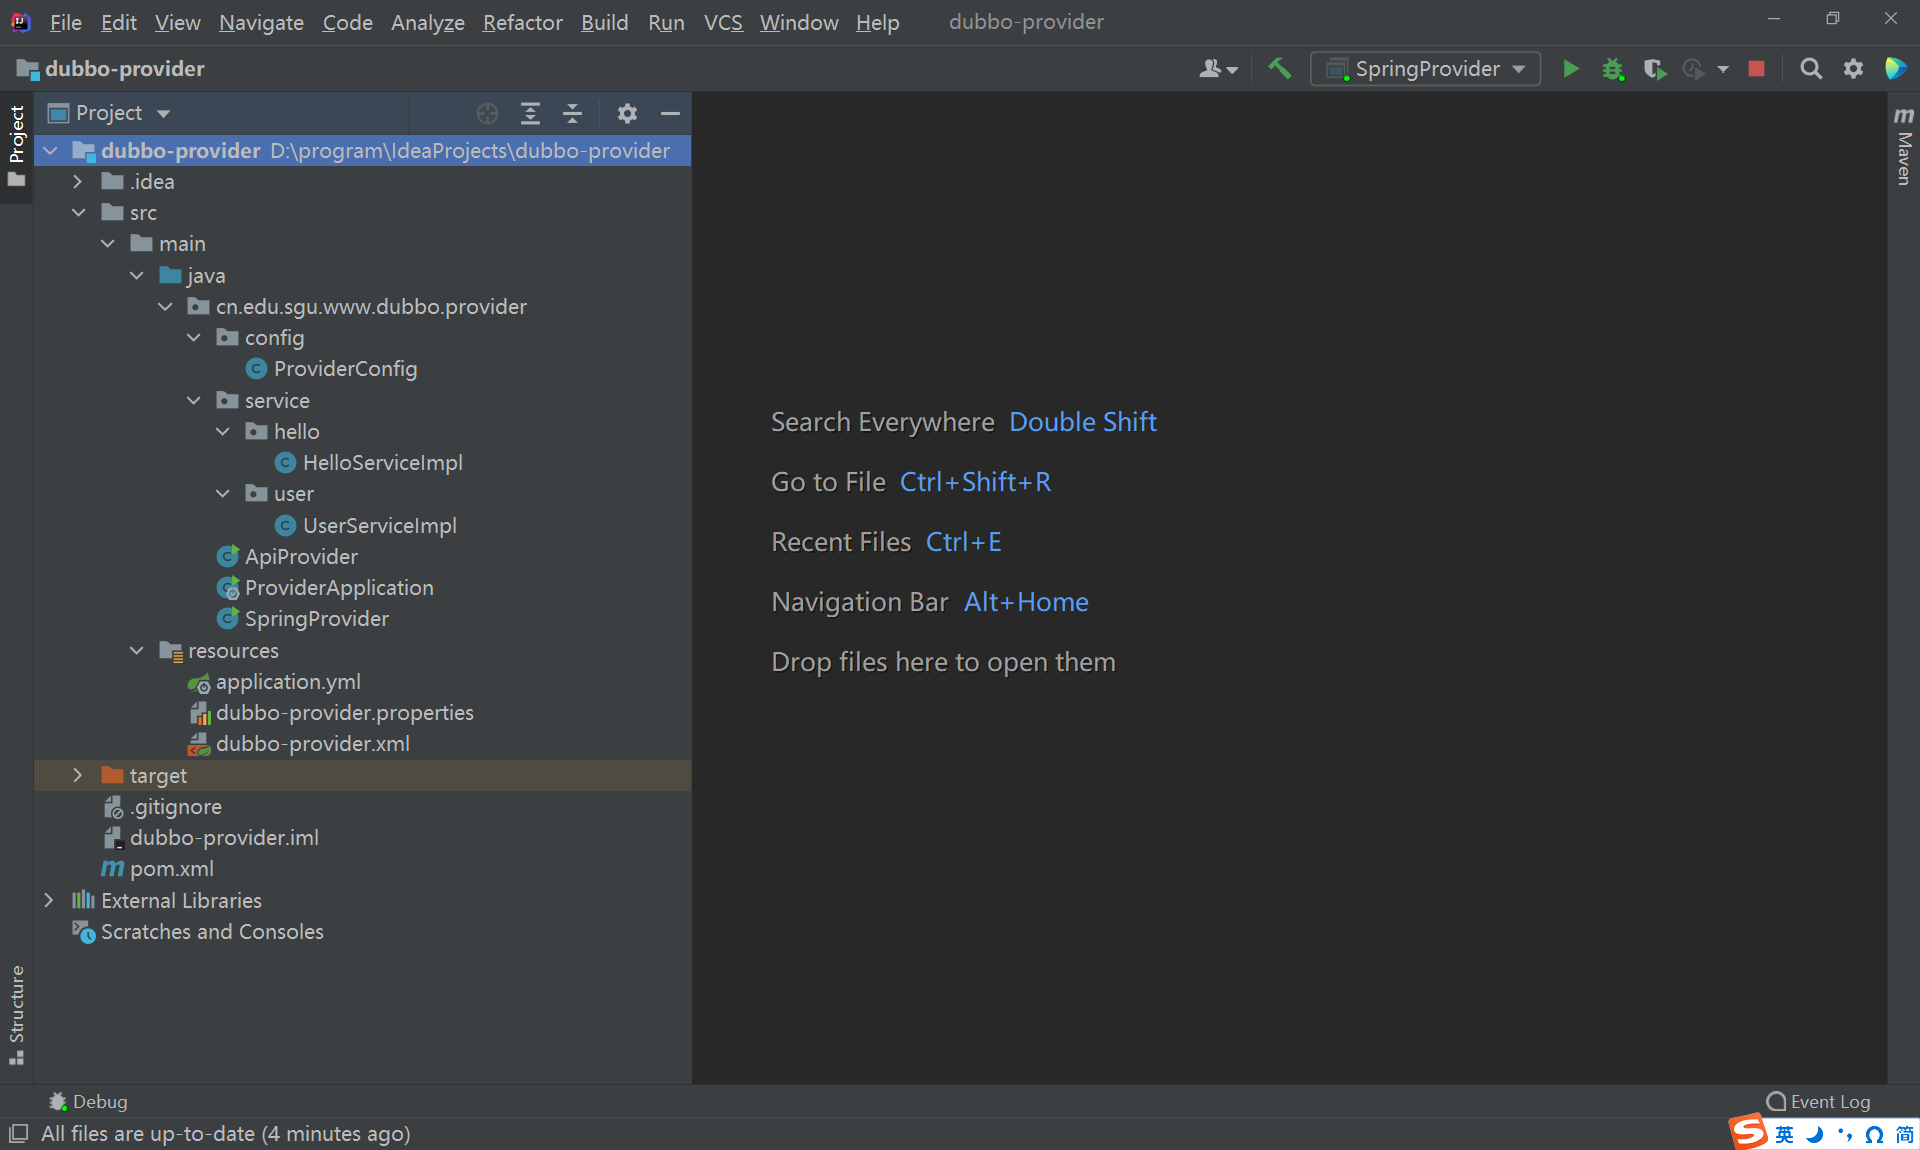The width and height of the screenshot is (1920, 1150).
Task: Select pom.xml Maven file
Action: pos(171,869)
